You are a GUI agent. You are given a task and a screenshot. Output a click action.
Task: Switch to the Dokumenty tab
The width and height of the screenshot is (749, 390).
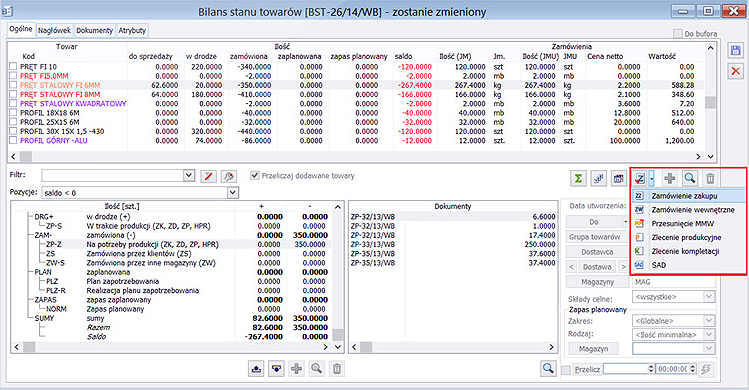tap(95, 30)
